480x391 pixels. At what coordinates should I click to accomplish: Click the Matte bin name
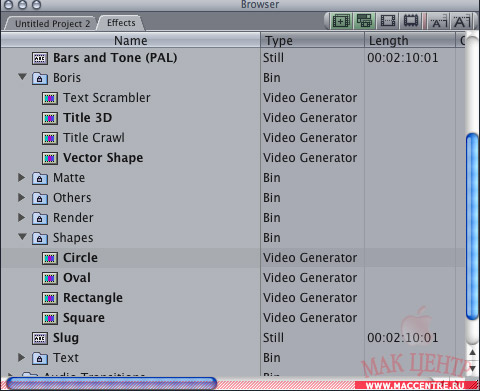pos(69,178)
